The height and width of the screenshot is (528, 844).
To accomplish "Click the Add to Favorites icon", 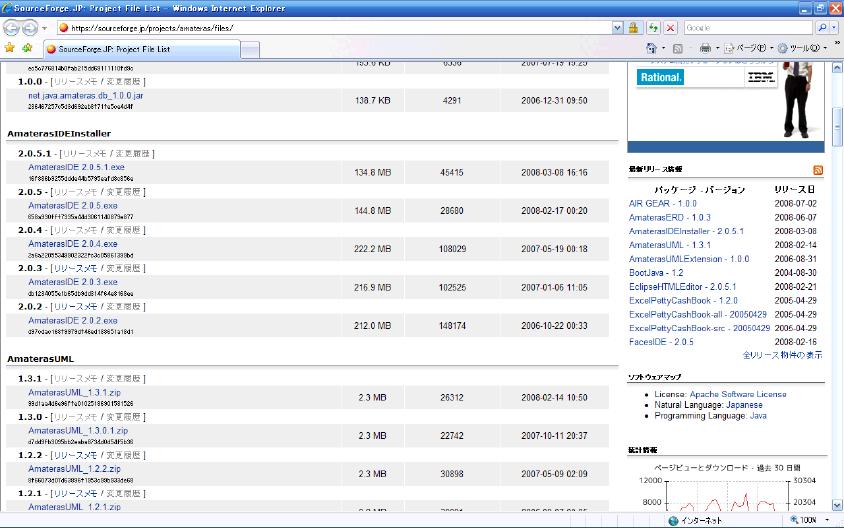I will click(x=27, y=48).
